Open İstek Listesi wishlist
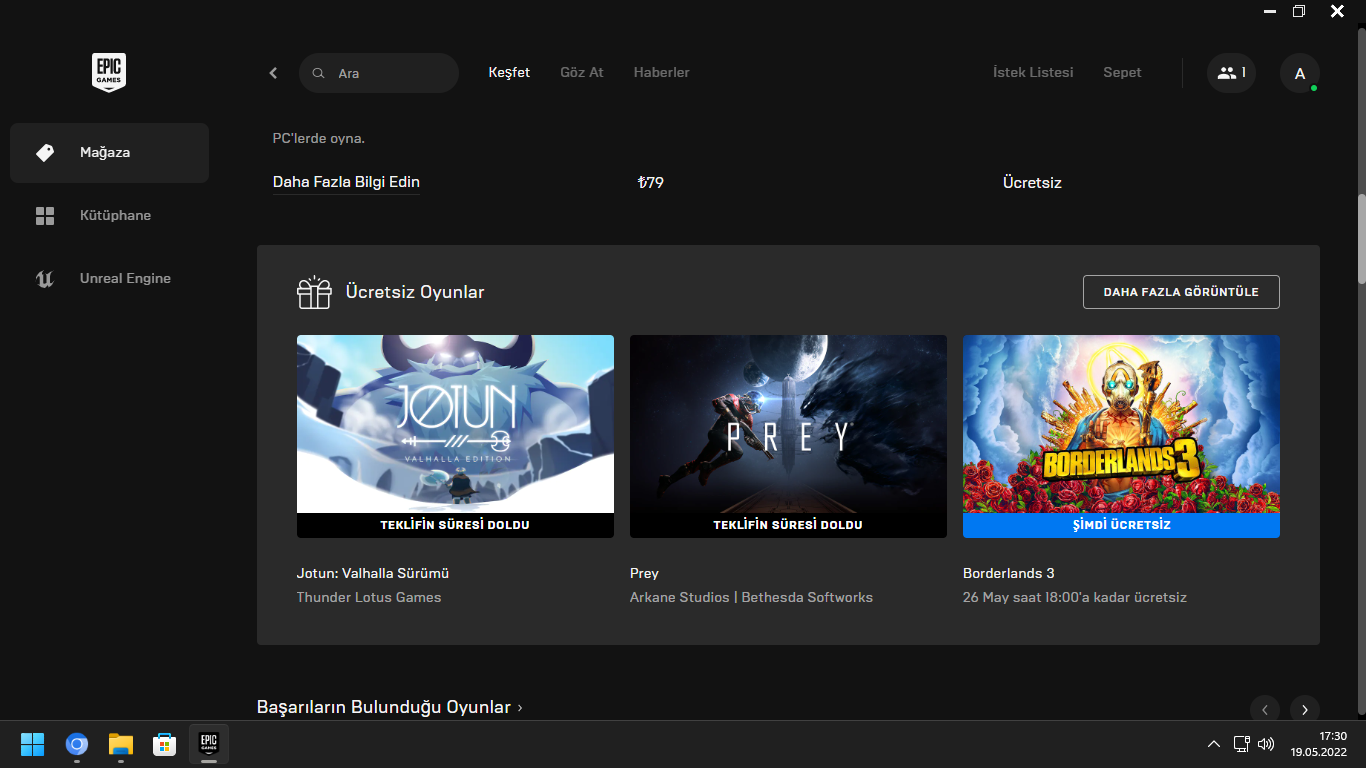Image resolution: width=1366 pixels, height=768 pixels. coord(1033,73)
